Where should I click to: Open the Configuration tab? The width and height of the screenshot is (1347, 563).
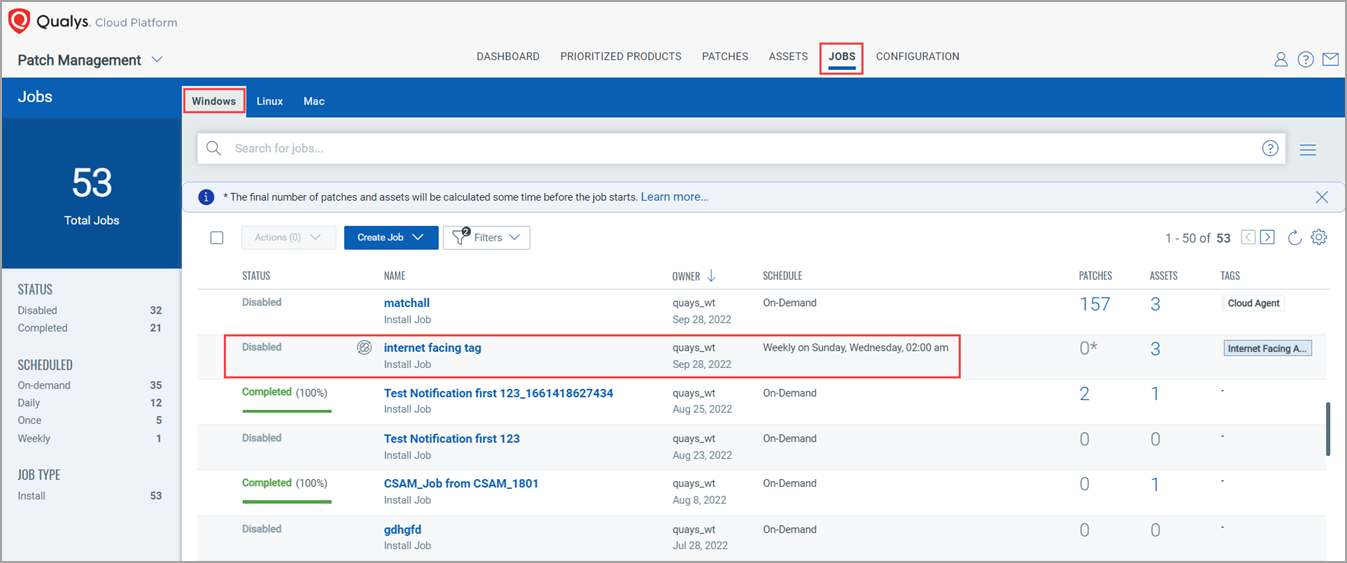918,57
